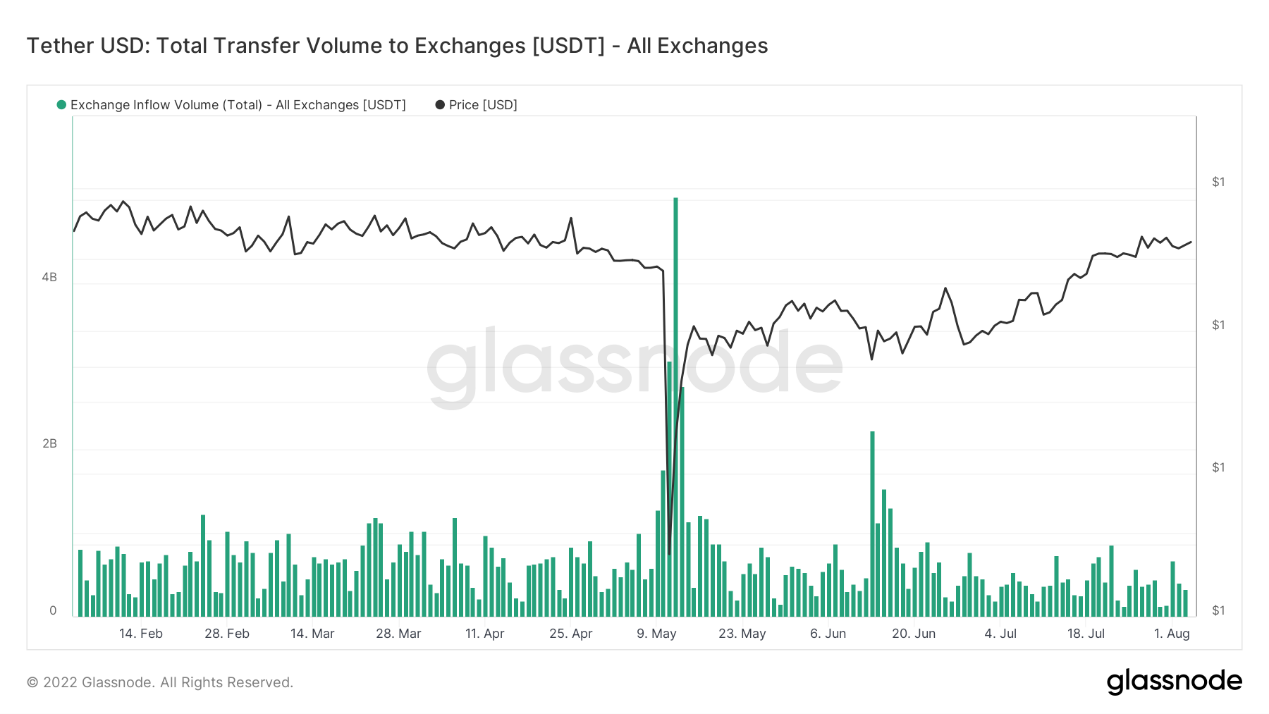Click the topmost $1 right axis label
This screenshot has height=714, width=1269.
pos(1218,182)
